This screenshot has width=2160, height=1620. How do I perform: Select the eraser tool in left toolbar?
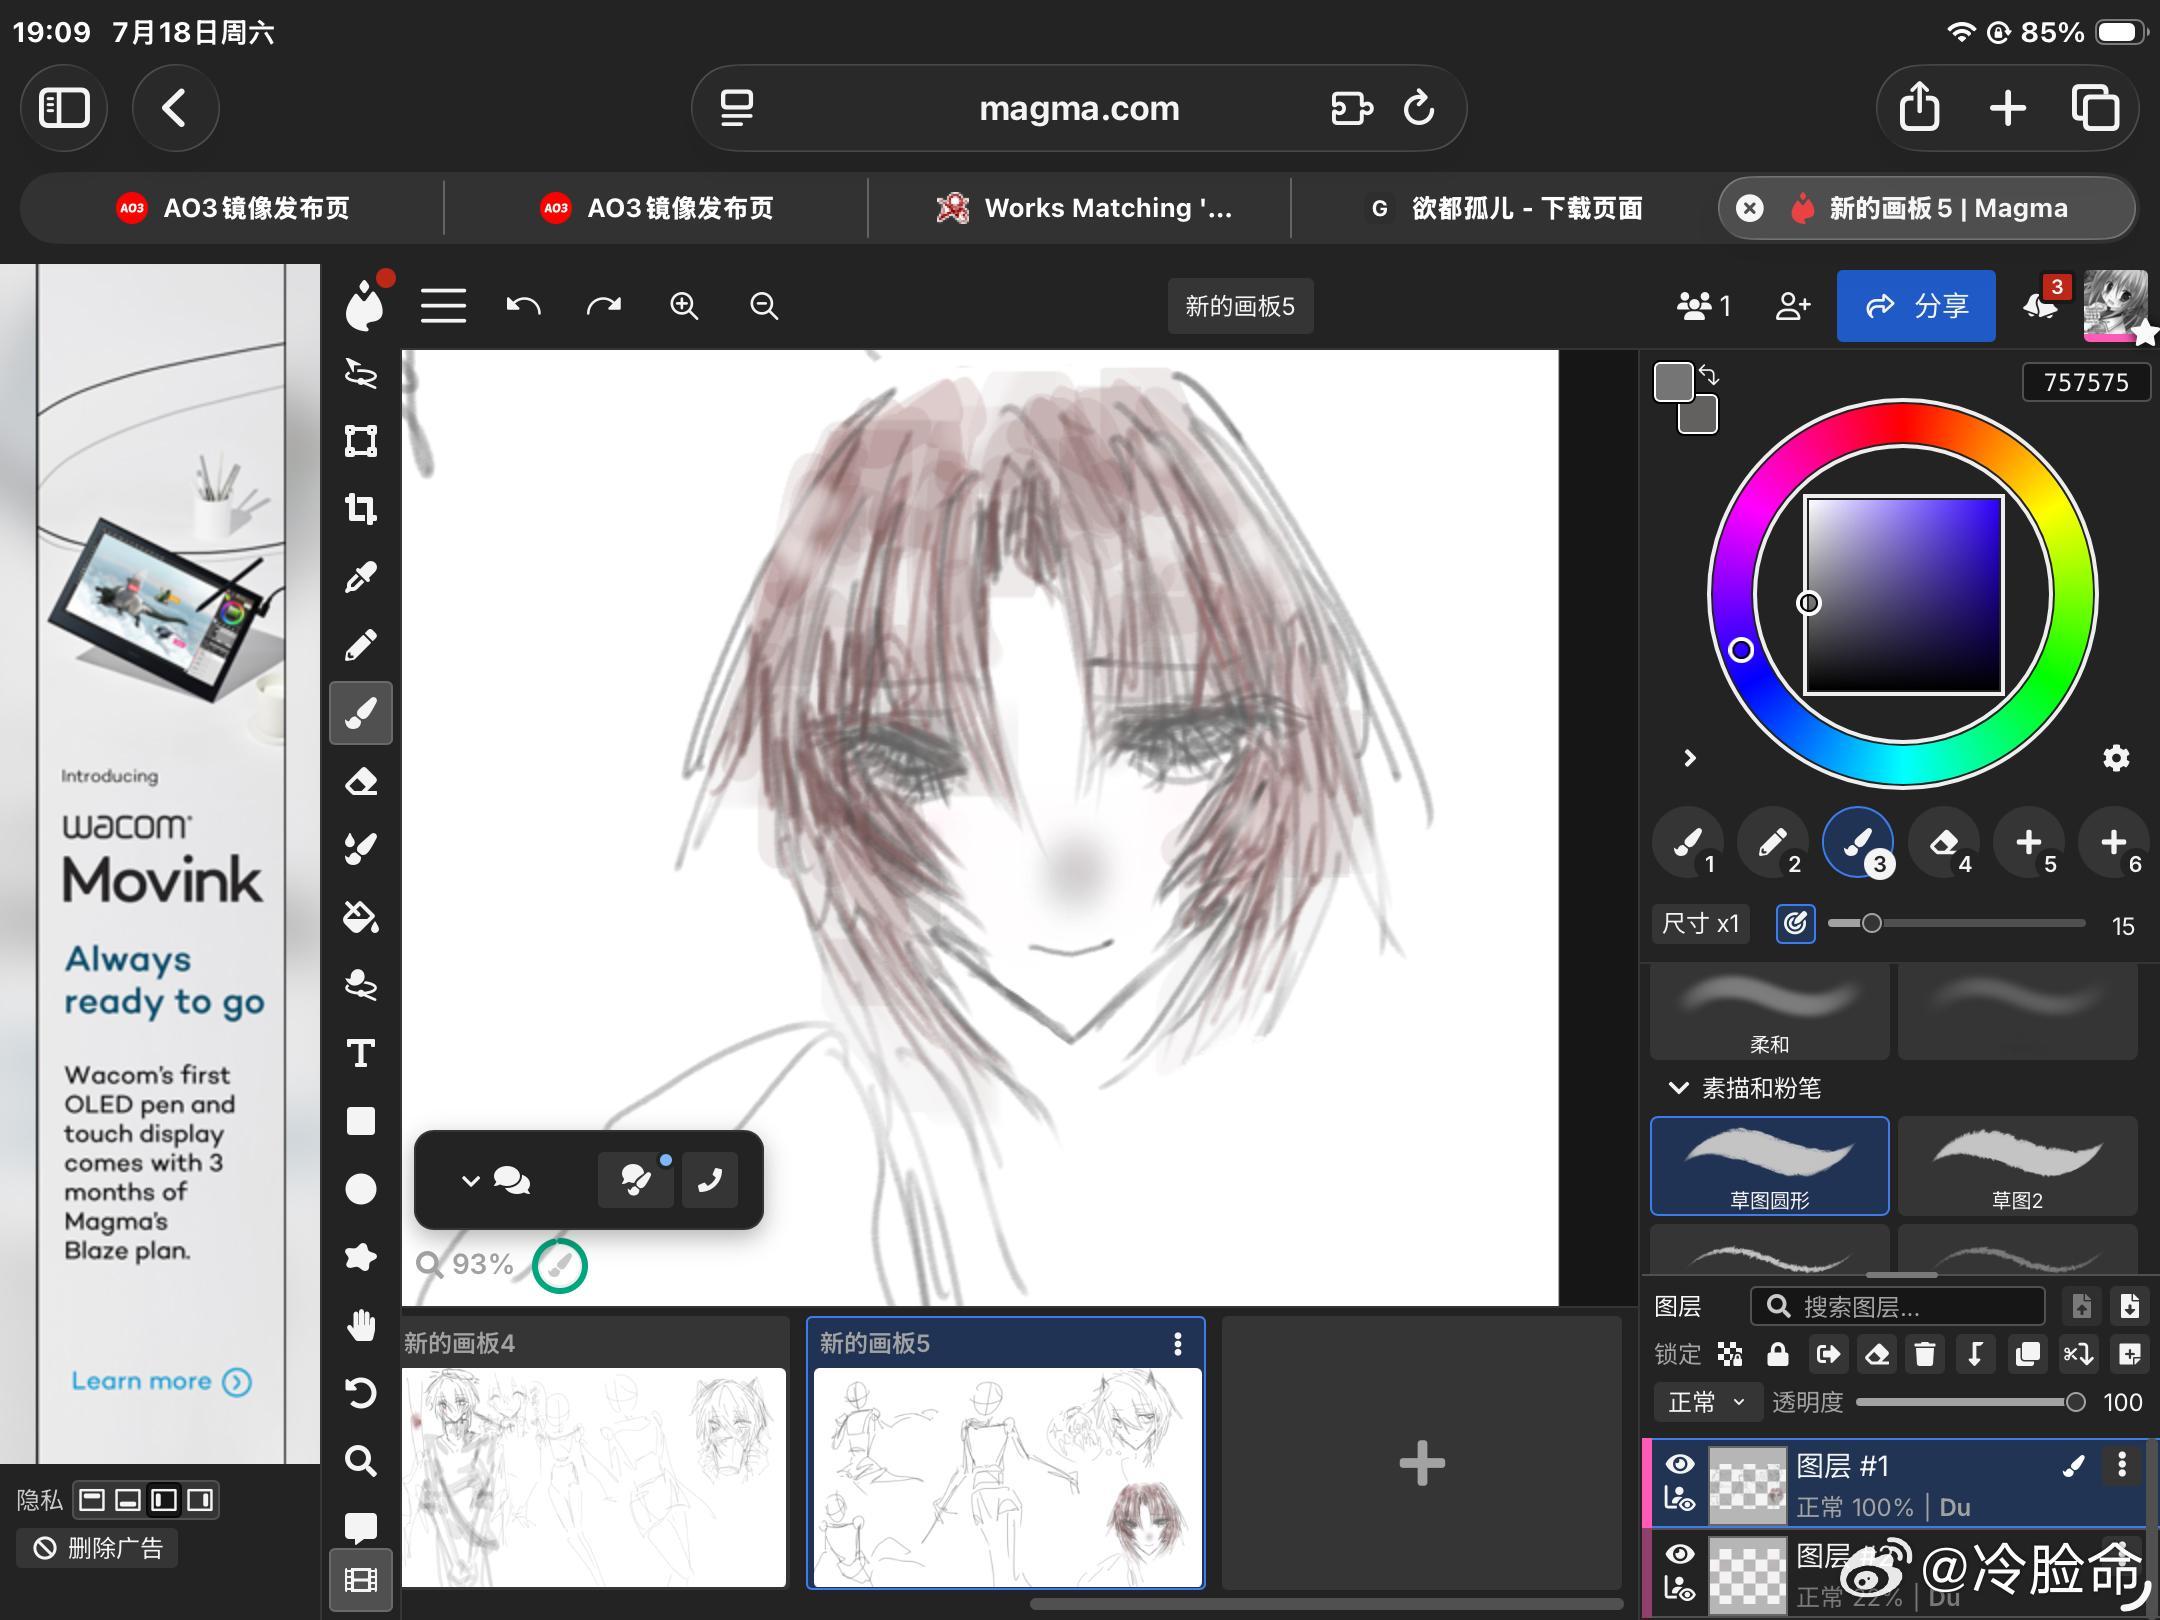pos(361,781)
